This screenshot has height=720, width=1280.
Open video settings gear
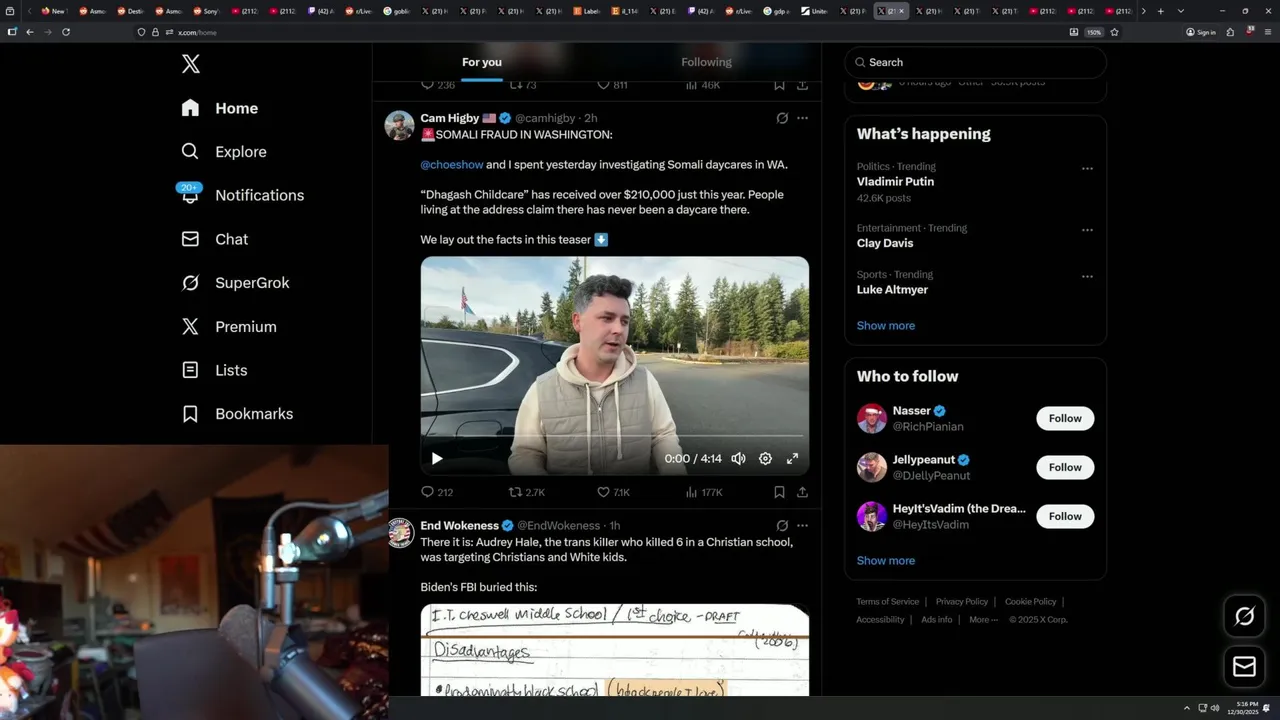(765, 459)
